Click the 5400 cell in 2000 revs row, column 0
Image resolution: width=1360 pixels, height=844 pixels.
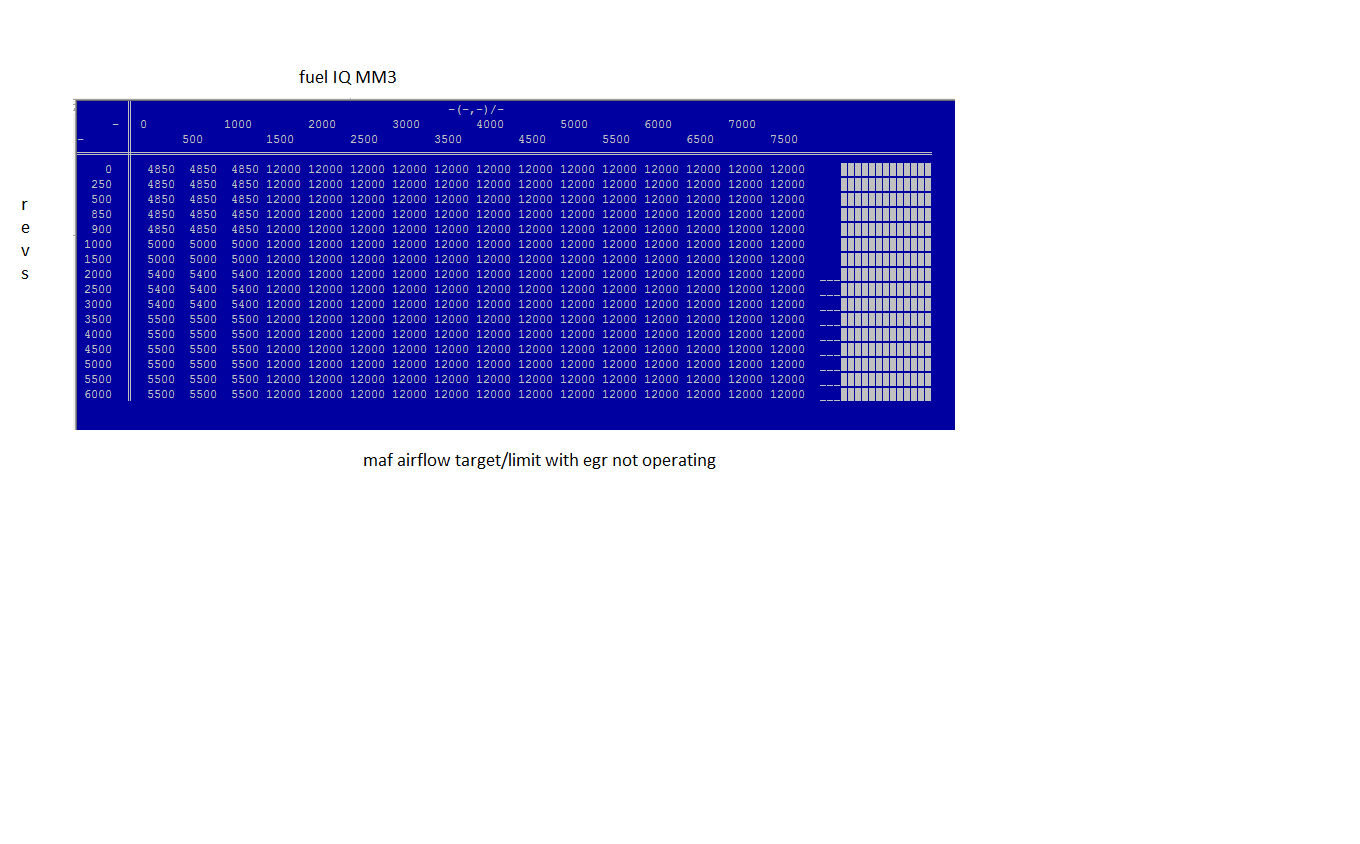click(161, 275)
